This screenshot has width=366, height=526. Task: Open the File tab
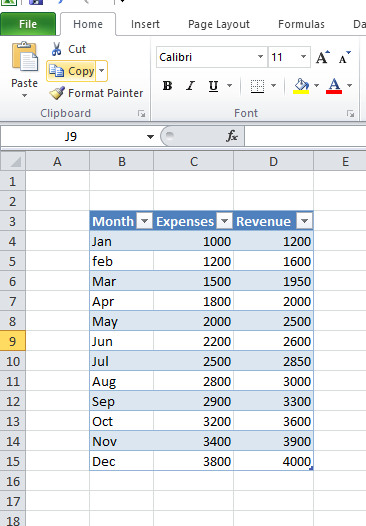point(28,24)
